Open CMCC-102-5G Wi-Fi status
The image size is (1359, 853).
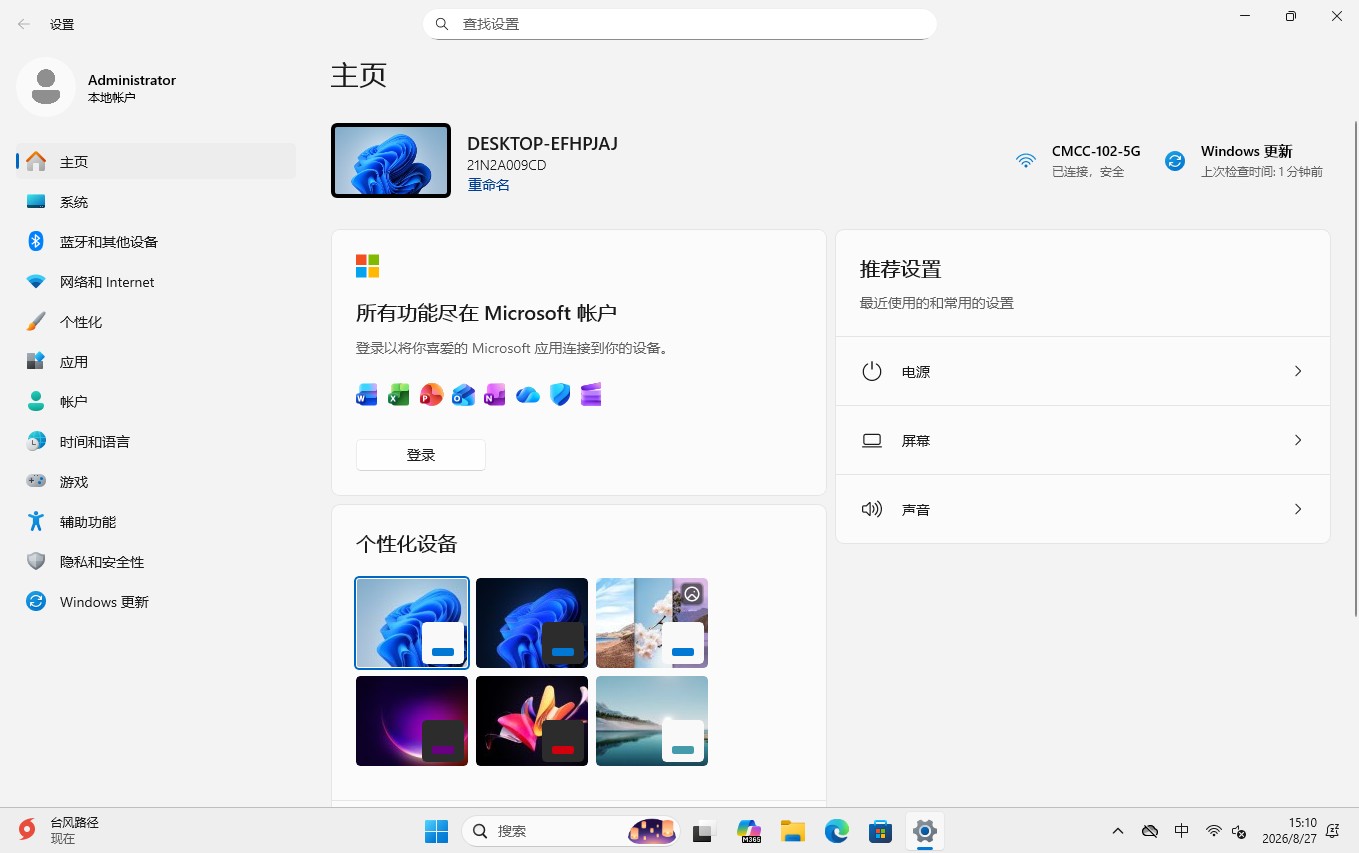tap(1078, 161)
